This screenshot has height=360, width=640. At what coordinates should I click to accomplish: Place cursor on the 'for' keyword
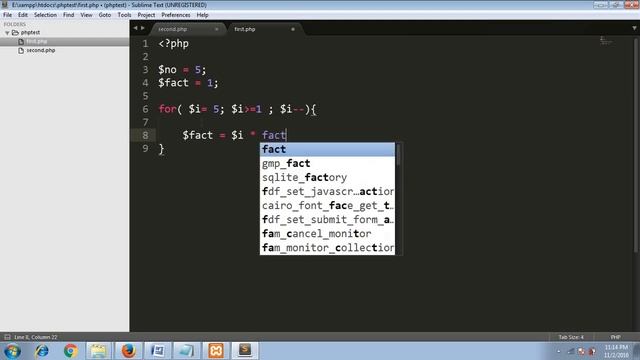[167, 109]
